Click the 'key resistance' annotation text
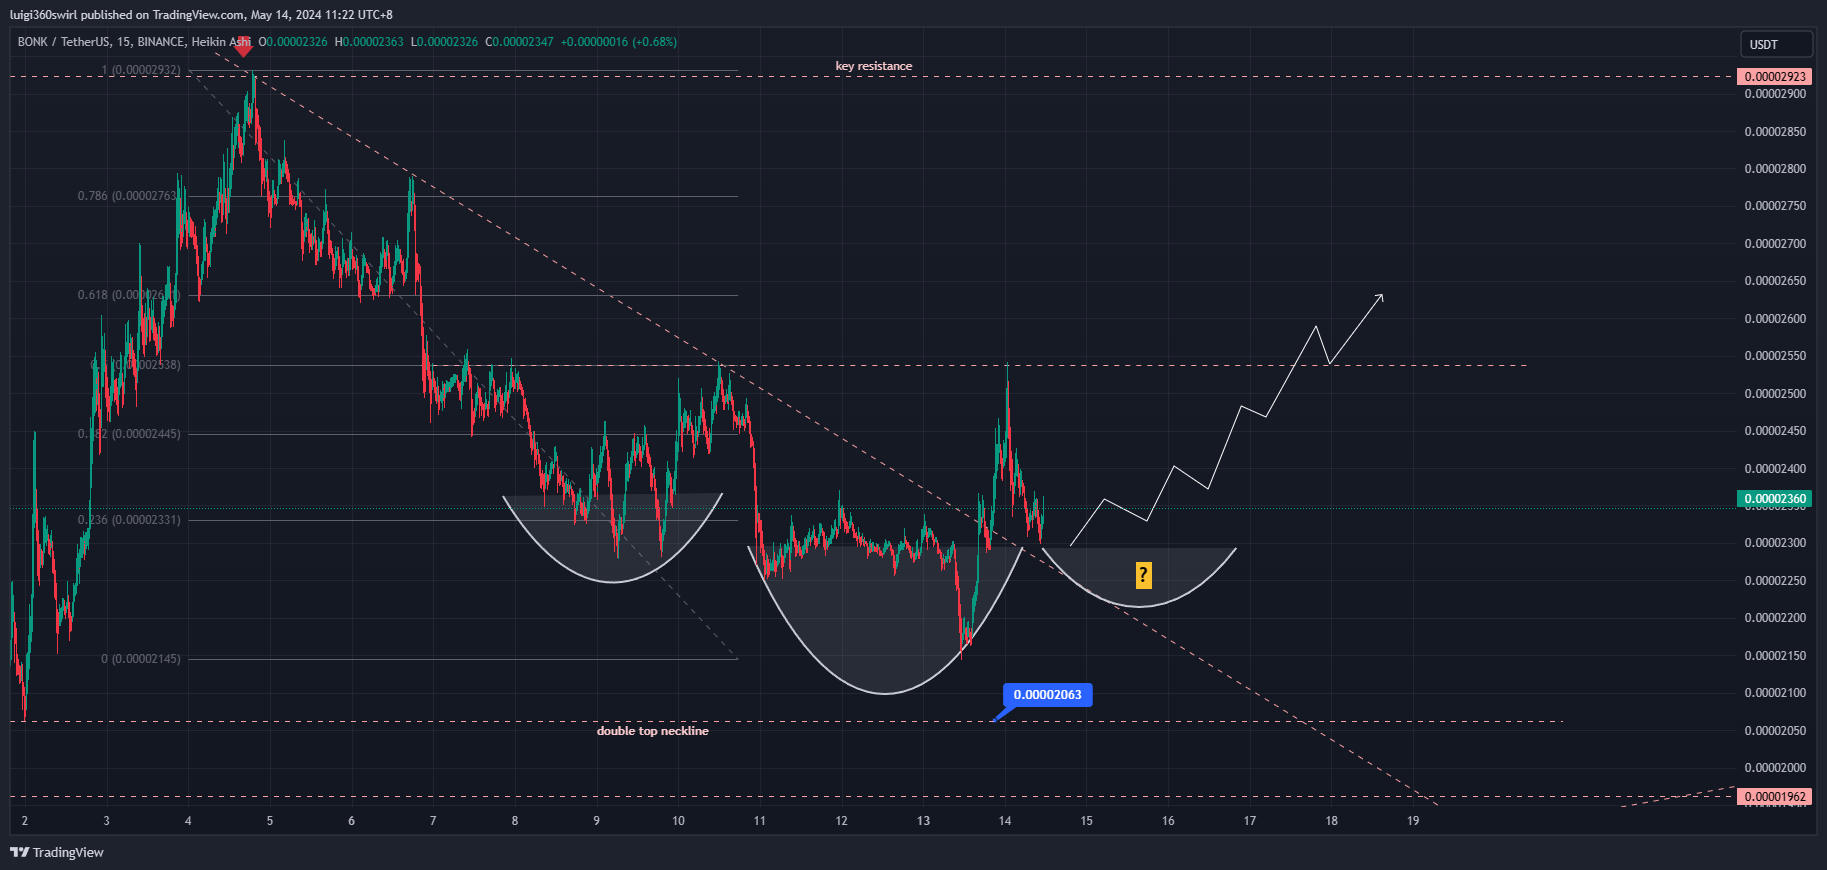Image resolution: width=1827 pixels, height=870 pixels. (x=874, y=66)
